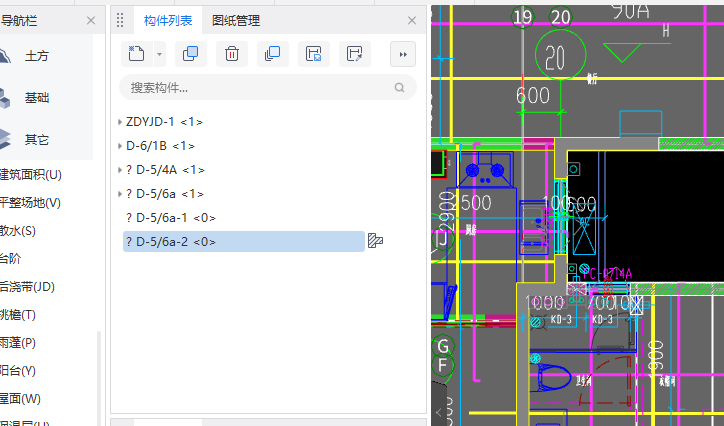
Task: Select ? D-5/6a-2 <0> component
Action: [x=244, y=241]
